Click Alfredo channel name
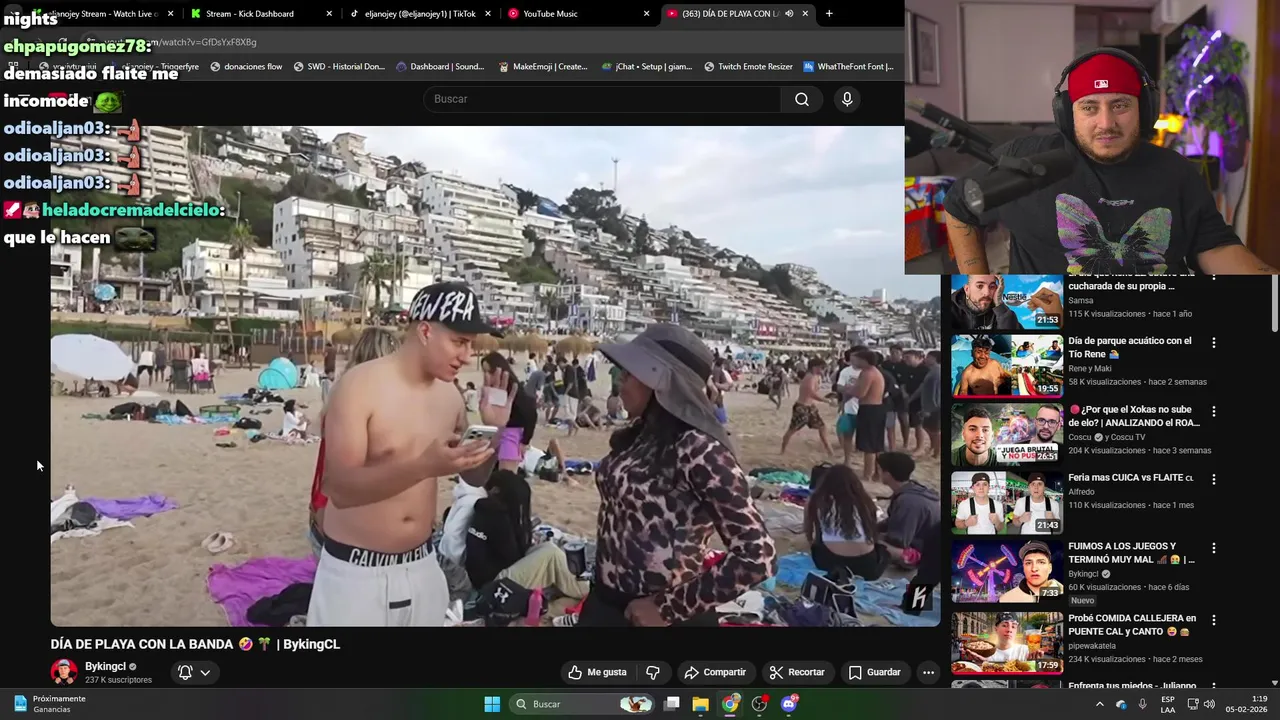Screen dimensions: 1280x720 click(x=1081, y=492)
